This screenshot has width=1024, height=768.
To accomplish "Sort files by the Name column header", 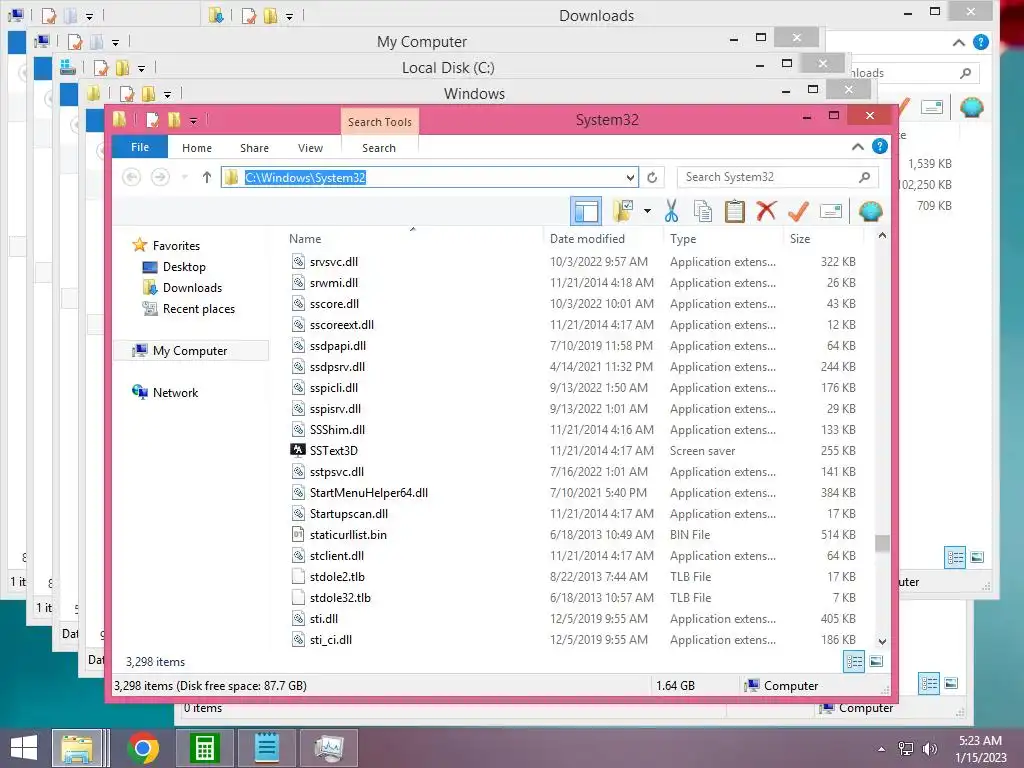I will 305,239.
